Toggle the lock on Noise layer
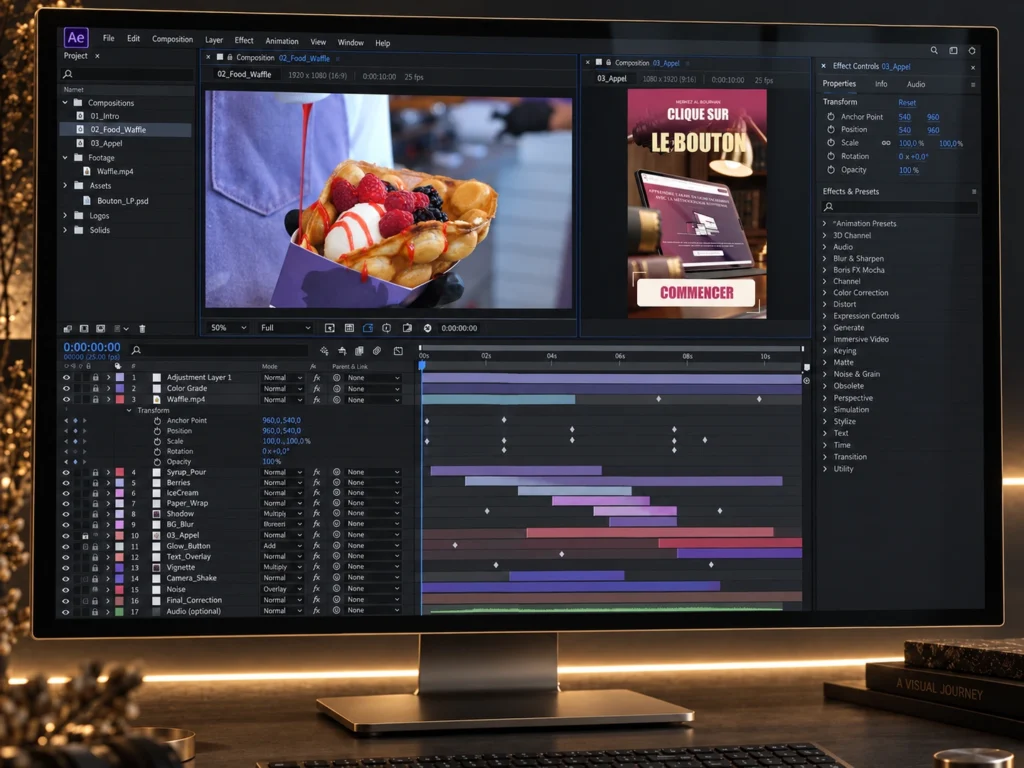 pyautogui.click(x=95, y=590)
